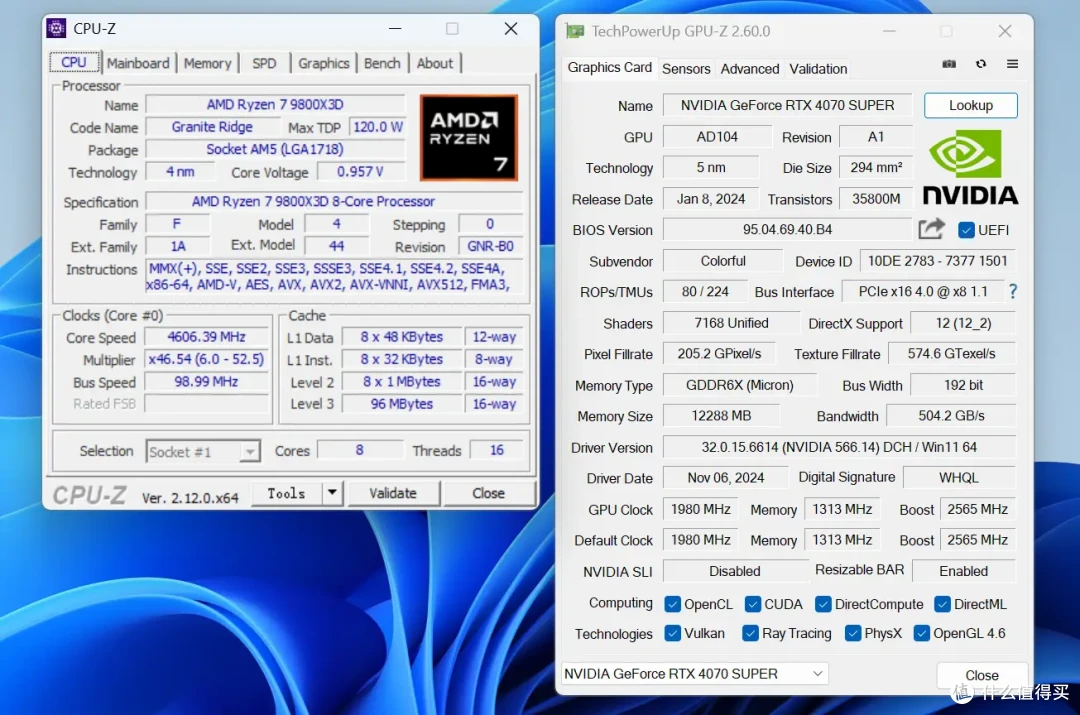Click the GPU Name field value
Image resolution: width=1080 pixels, height=715 pixels.
[787, 105]
